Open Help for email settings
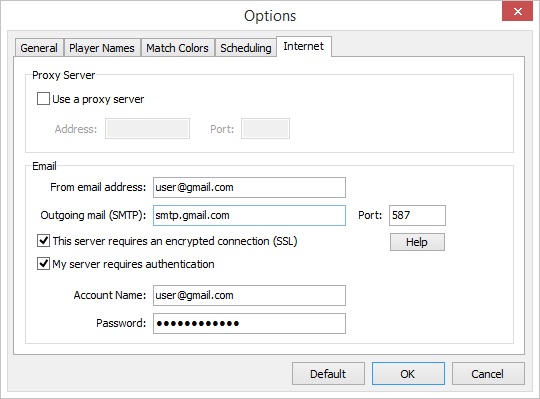 pos(417,242)
